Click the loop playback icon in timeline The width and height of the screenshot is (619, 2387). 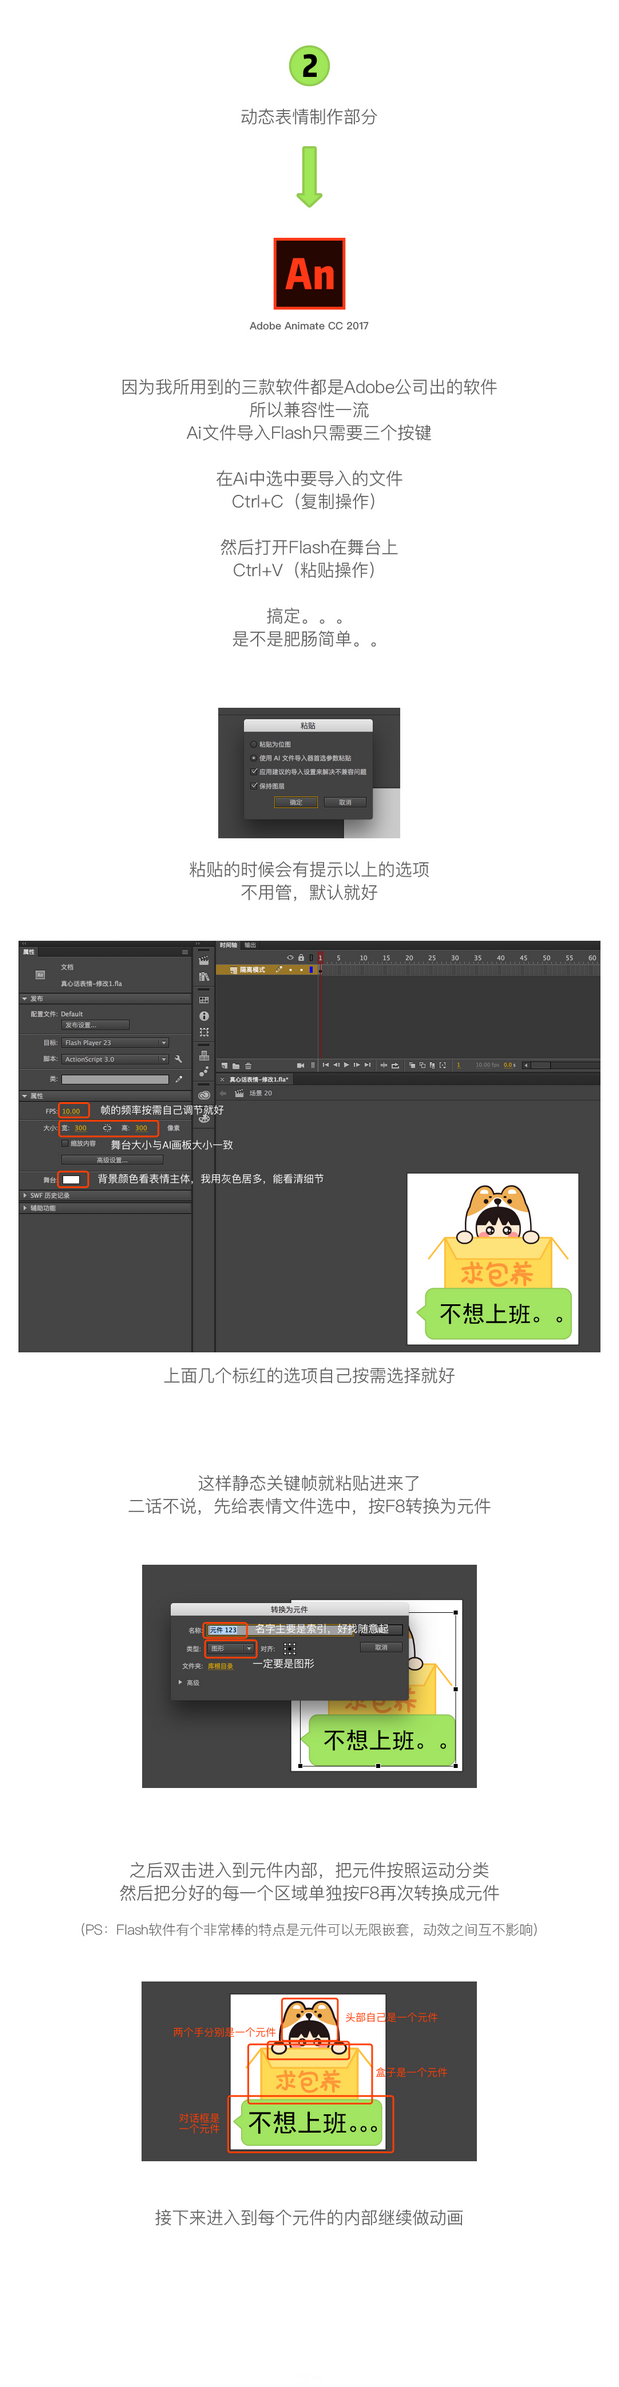pos(395,1065)
